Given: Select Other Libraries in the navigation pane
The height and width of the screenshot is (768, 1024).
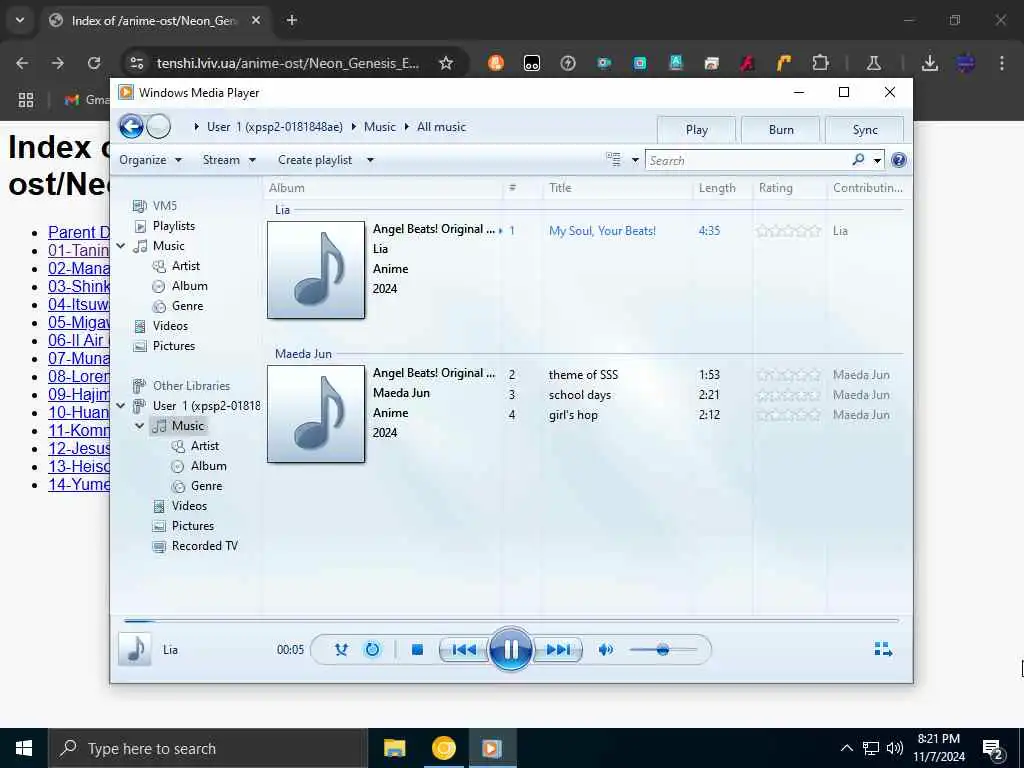Looking at the screenshot, I should coord(181,386).
